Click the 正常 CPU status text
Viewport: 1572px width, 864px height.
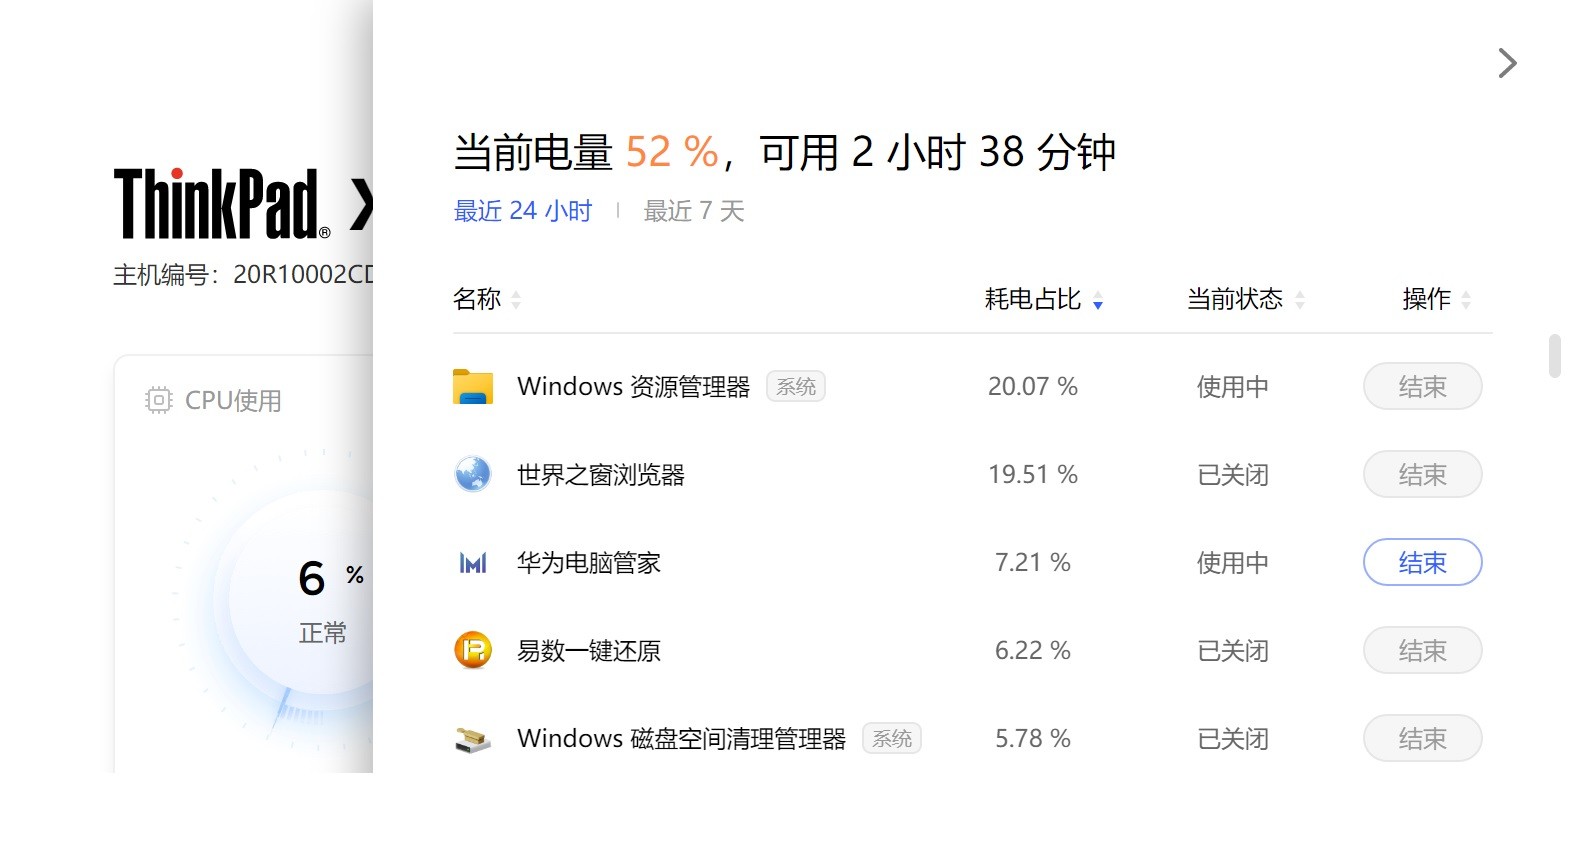(323, 633)
